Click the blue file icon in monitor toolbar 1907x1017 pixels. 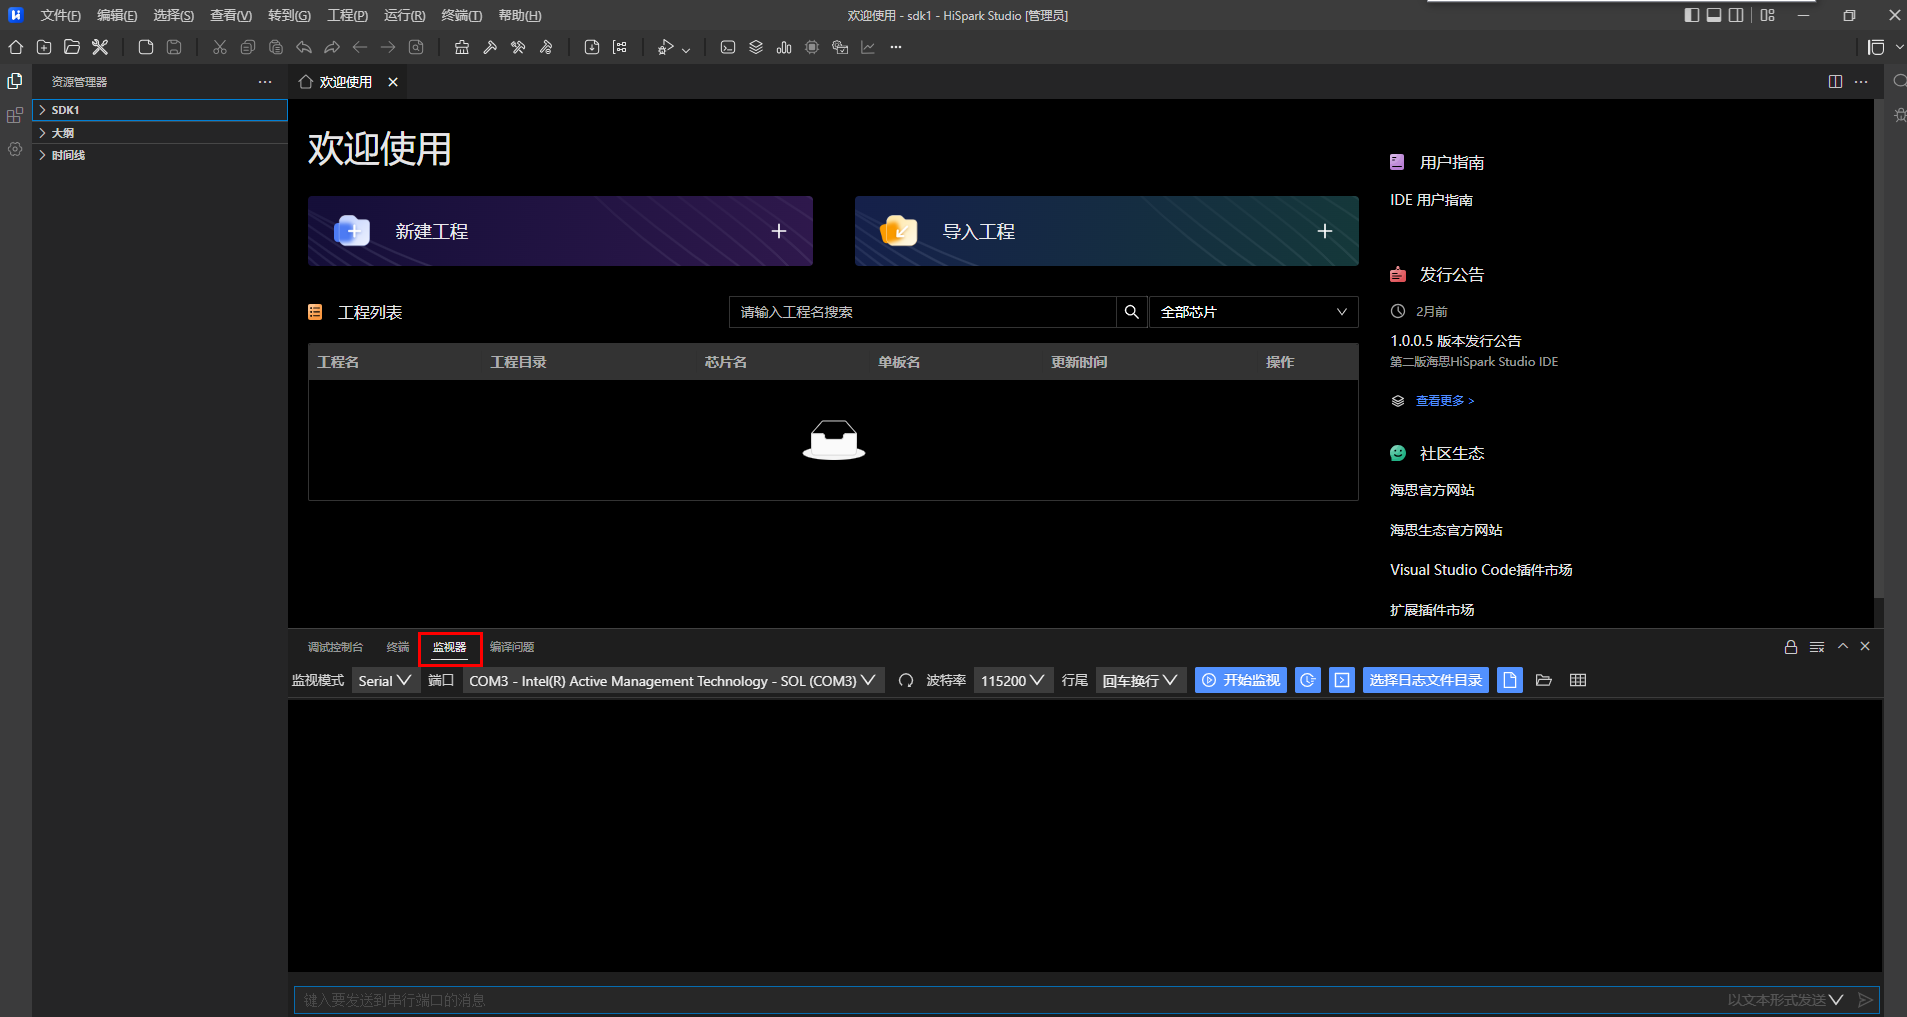(x=1510, y=680)
